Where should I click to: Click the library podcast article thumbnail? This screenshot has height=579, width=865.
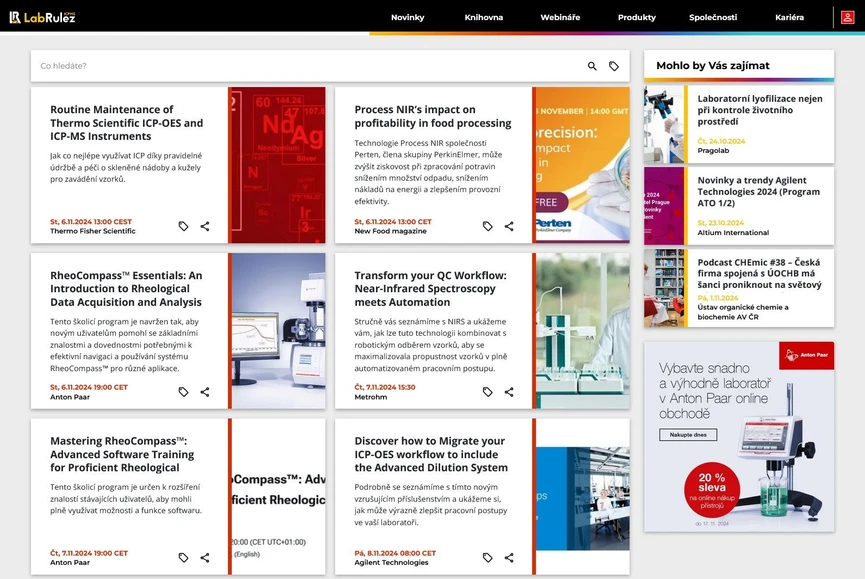664,288
